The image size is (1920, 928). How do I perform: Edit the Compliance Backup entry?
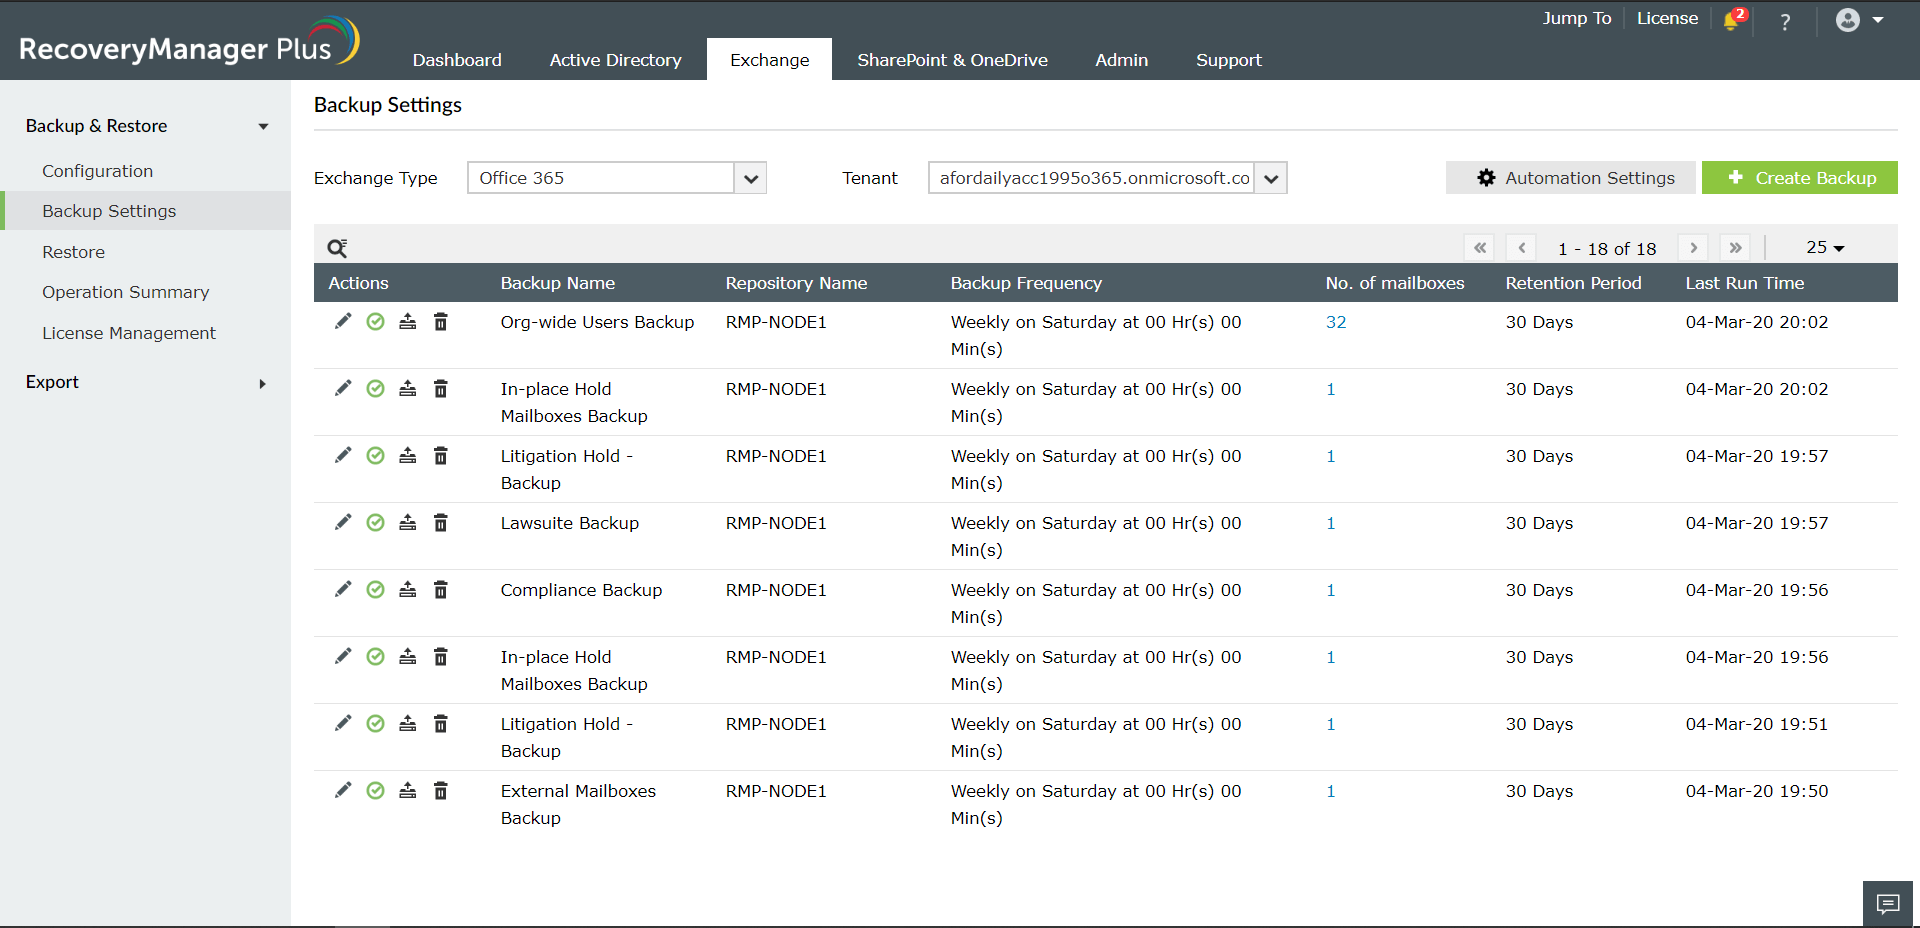click(x=343, y=589)
